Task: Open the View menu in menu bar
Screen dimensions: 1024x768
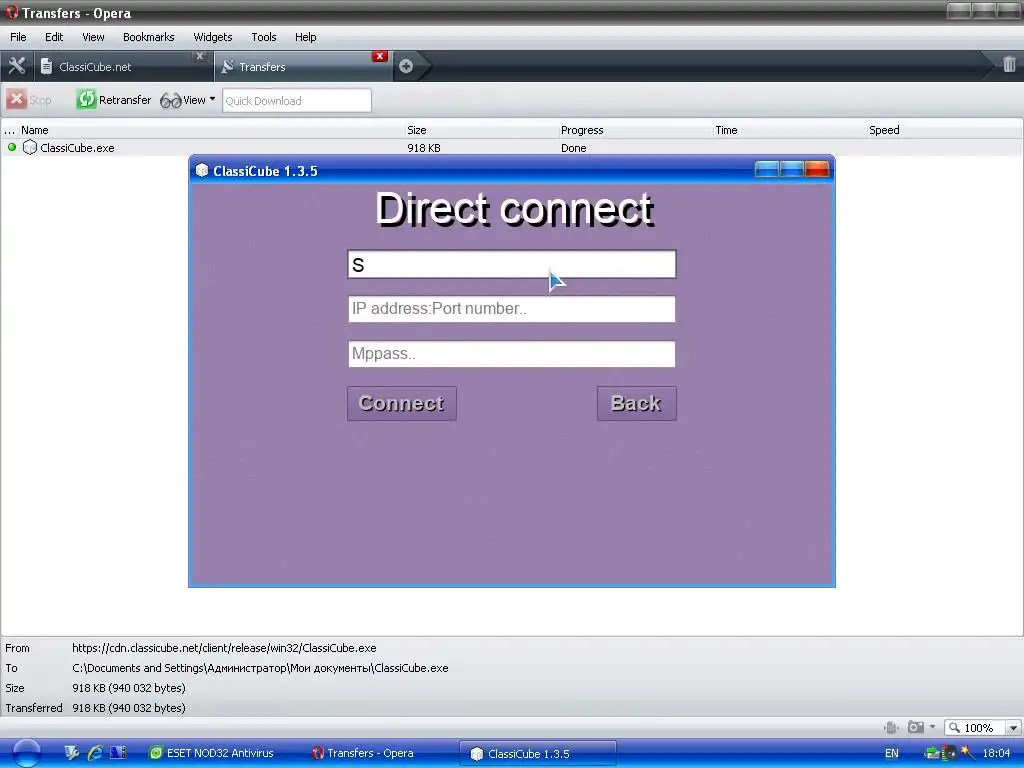Action: [x=93, y=37]
